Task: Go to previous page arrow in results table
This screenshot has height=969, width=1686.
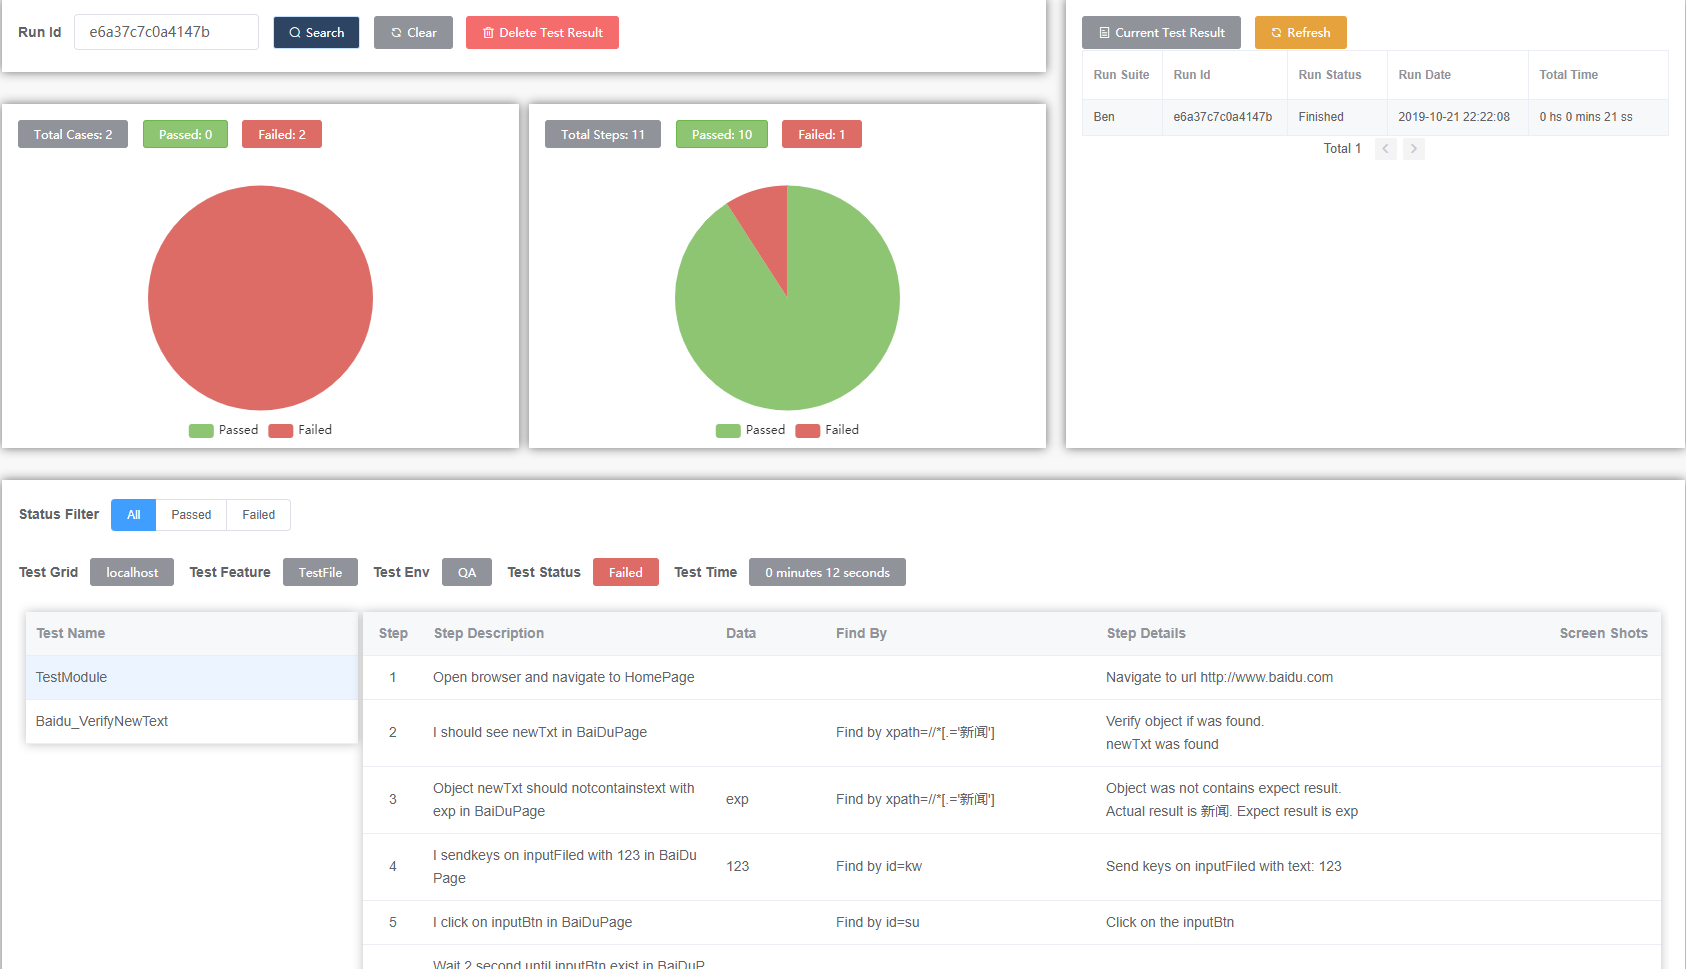Action: click(1385, 149)
